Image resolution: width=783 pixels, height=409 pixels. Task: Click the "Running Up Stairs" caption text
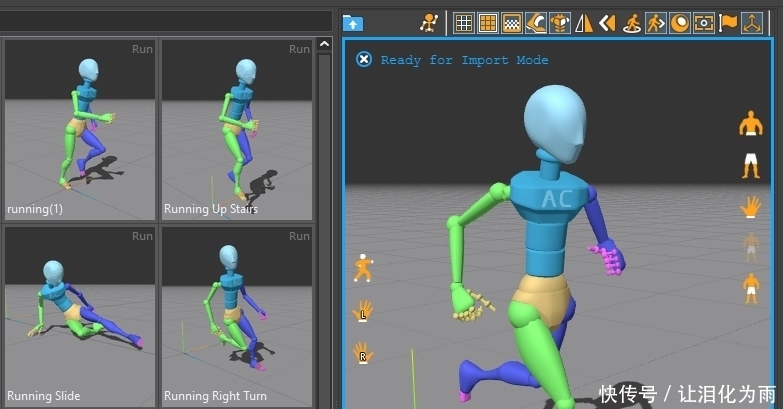tap(211, 209)
